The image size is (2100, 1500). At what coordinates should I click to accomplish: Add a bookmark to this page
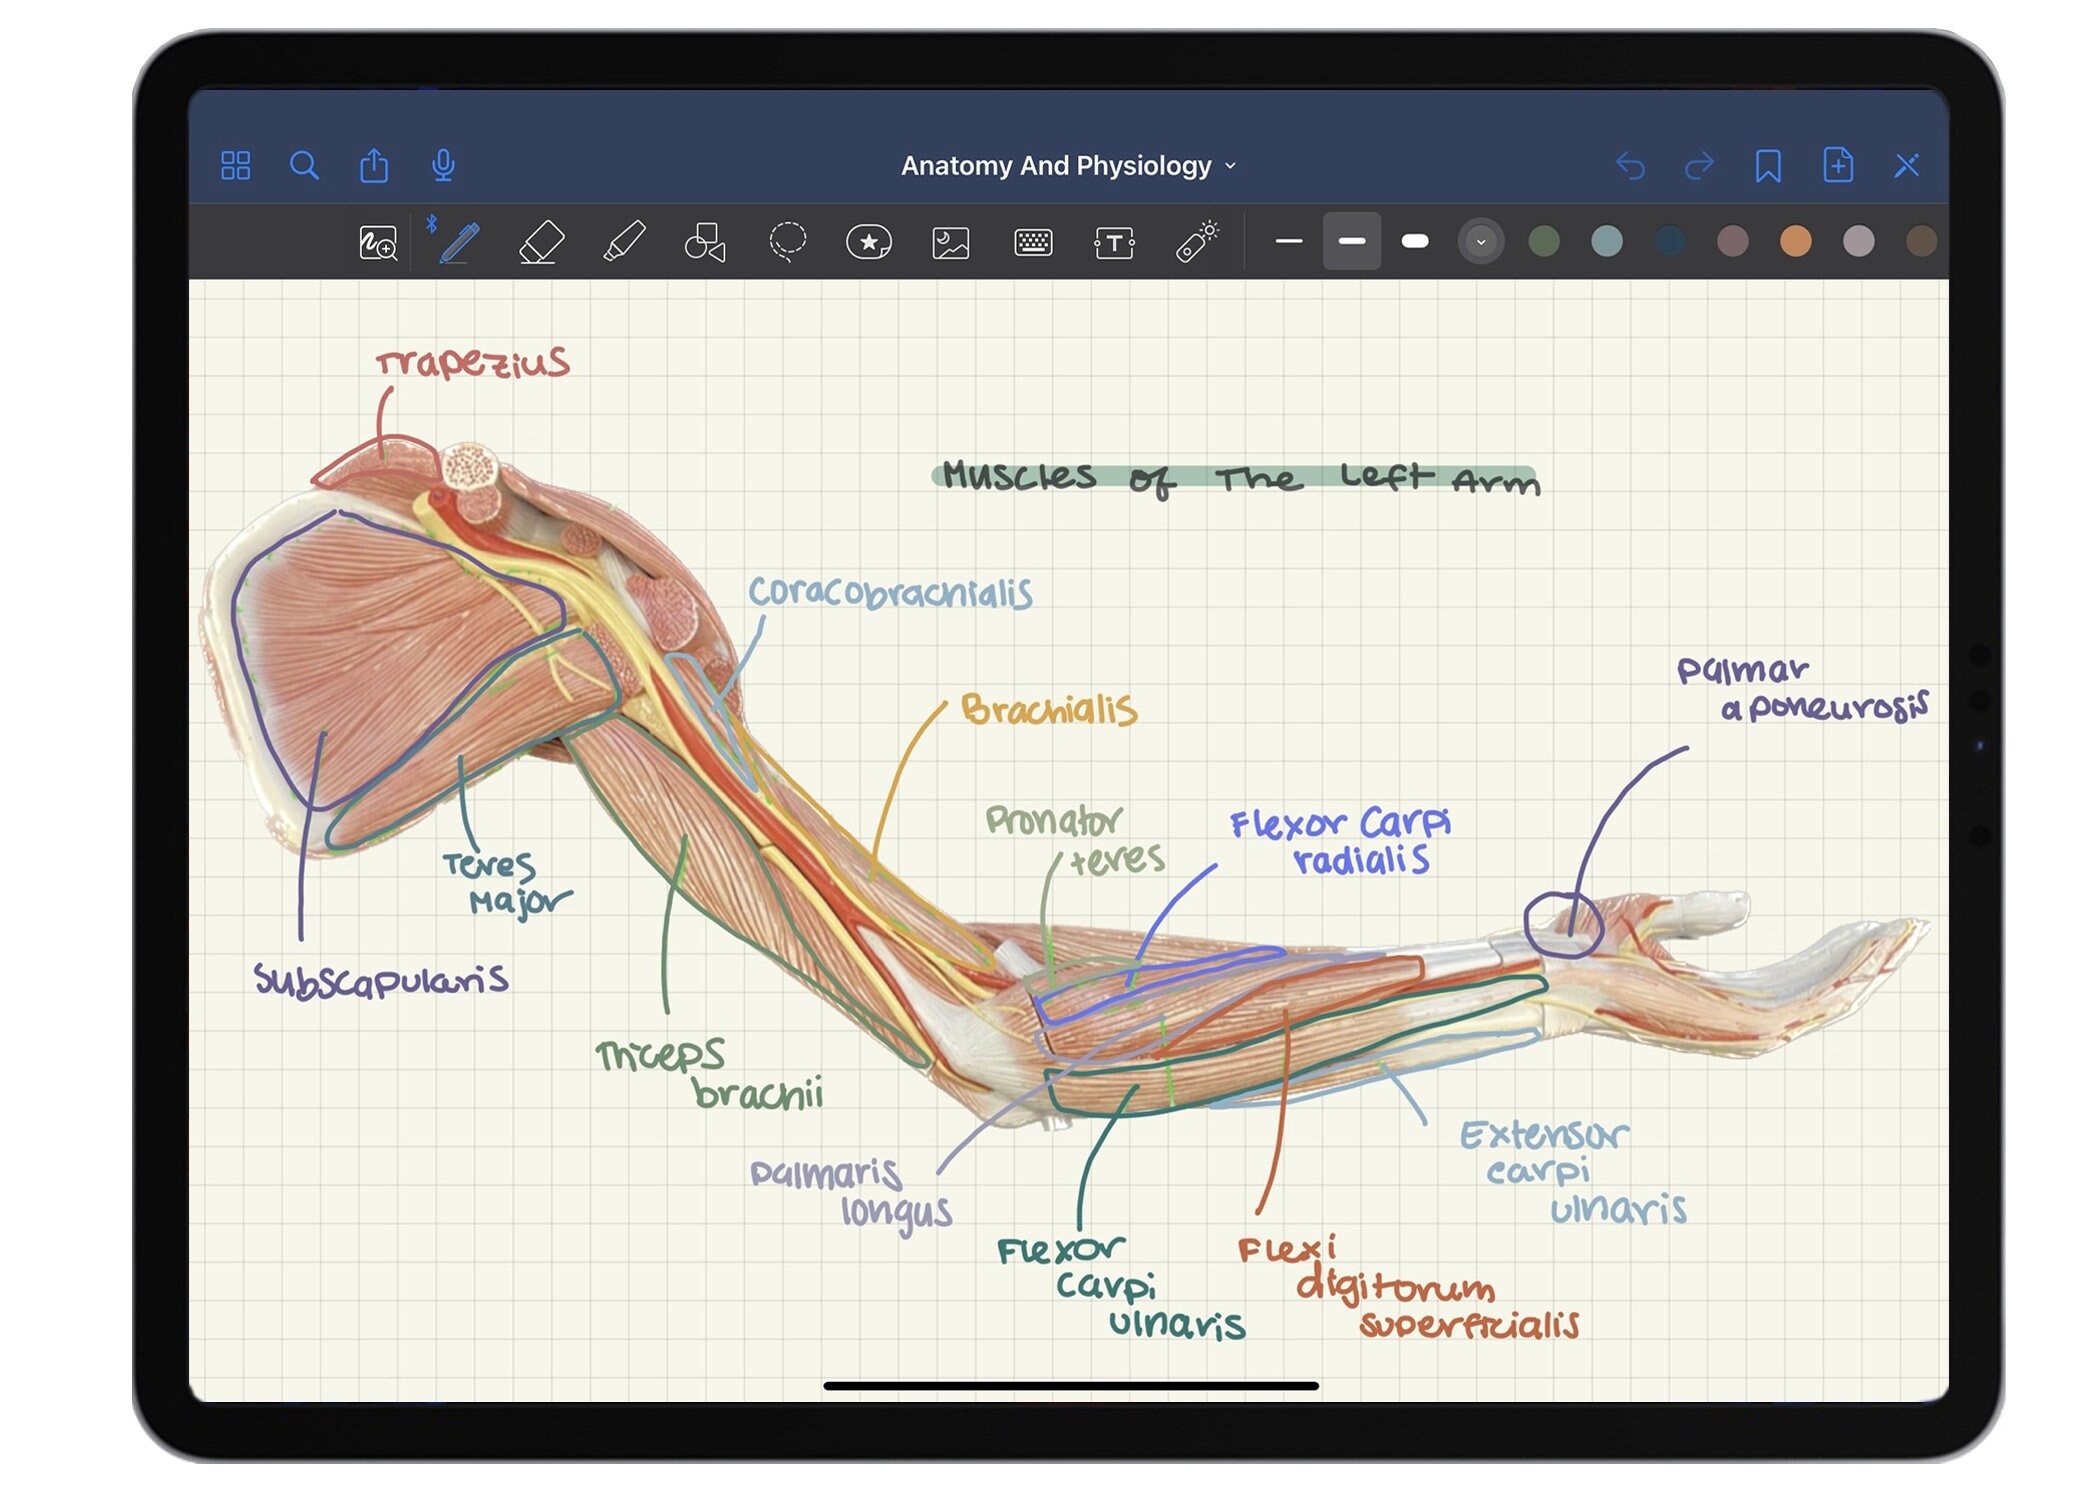(1768, 166)
